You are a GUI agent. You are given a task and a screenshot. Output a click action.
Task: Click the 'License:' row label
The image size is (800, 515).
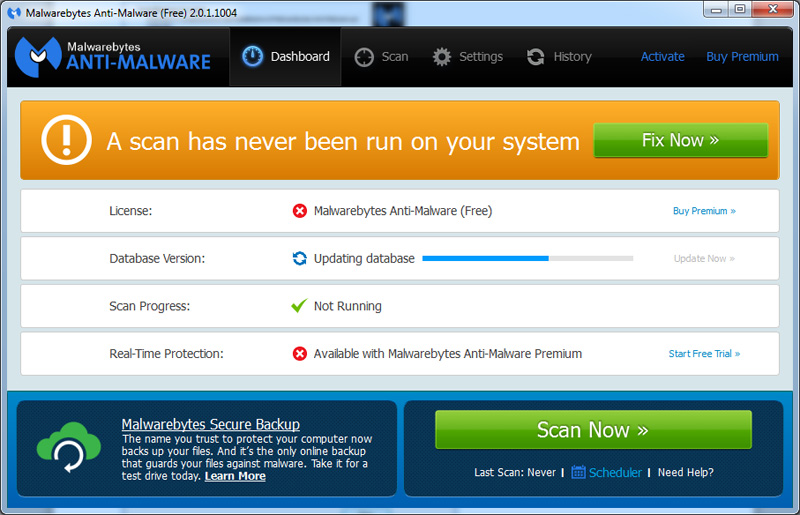(x=131, y=211)
